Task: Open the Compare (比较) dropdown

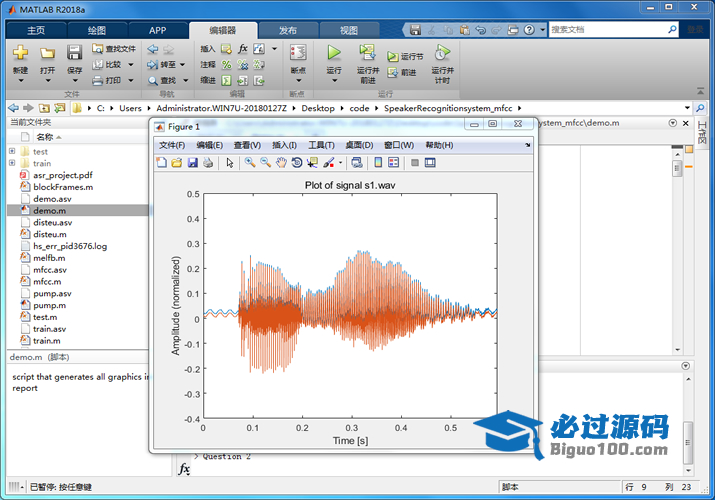Action: pyautogui.click(x=131, y=65)
